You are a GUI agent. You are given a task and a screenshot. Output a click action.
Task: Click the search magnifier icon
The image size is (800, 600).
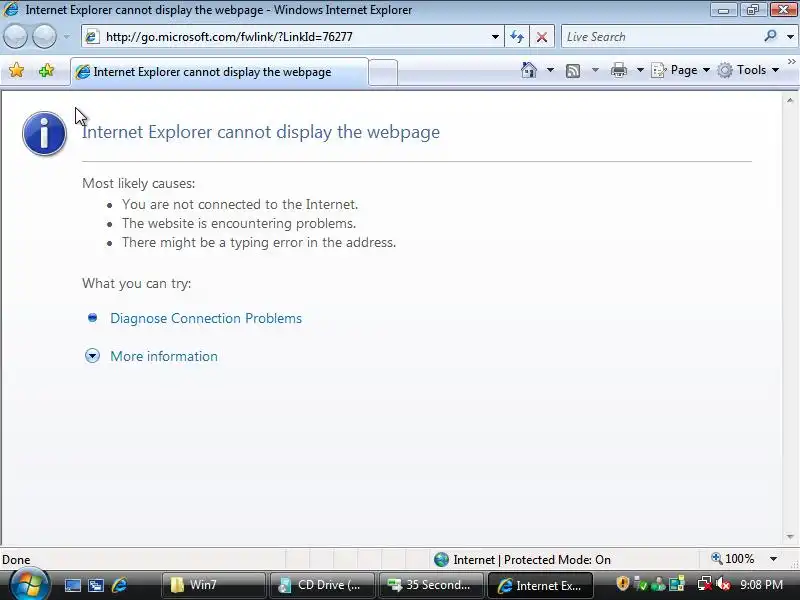[x=770, y=36]
